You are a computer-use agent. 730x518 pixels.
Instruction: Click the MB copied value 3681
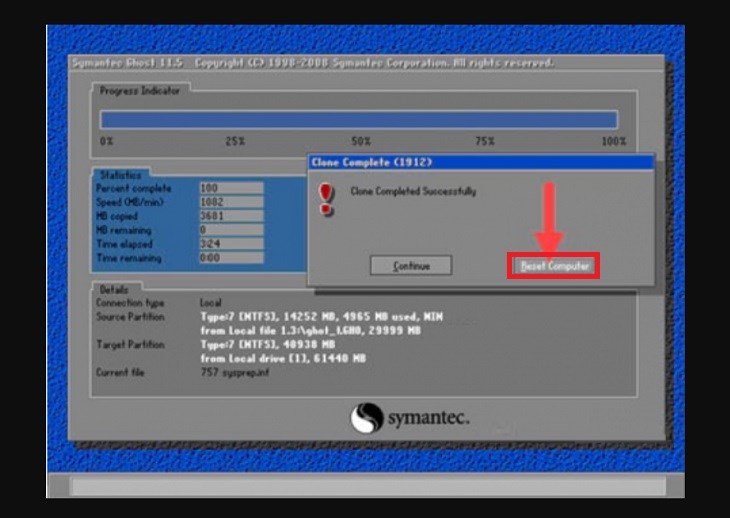(231, 216)
